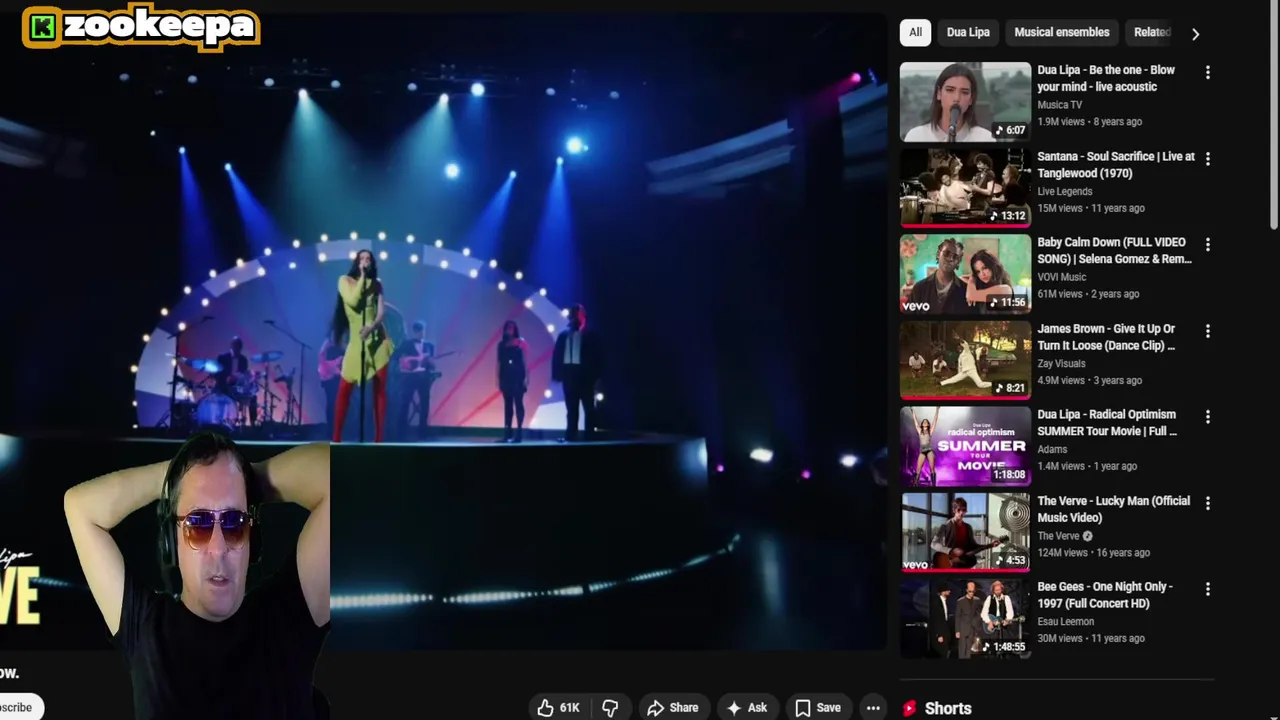This screenshot has width=1280, height=720.
Task: Open options menu for Bee Gees concert video
Action: (x=1208, y=589)
